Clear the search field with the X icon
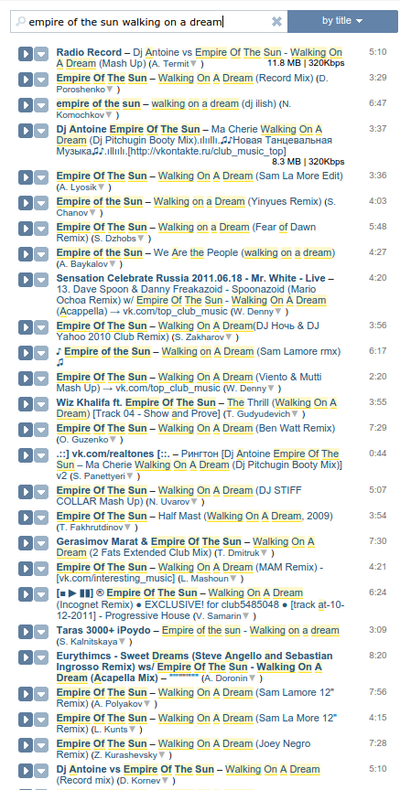This screenshot has width=400, height=790. [277, 21]
